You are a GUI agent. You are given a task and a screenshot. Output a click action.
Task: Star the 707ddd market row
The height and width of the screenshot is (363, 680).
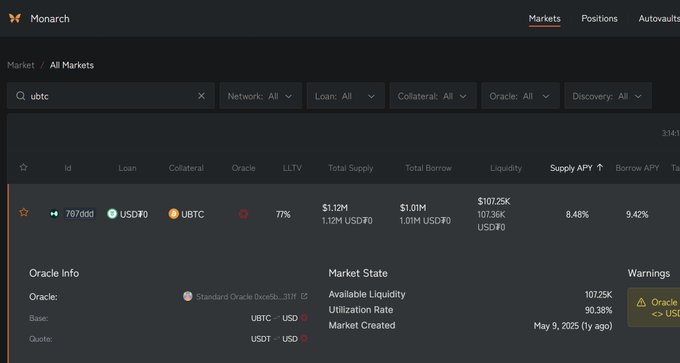[x=23, y=213]
